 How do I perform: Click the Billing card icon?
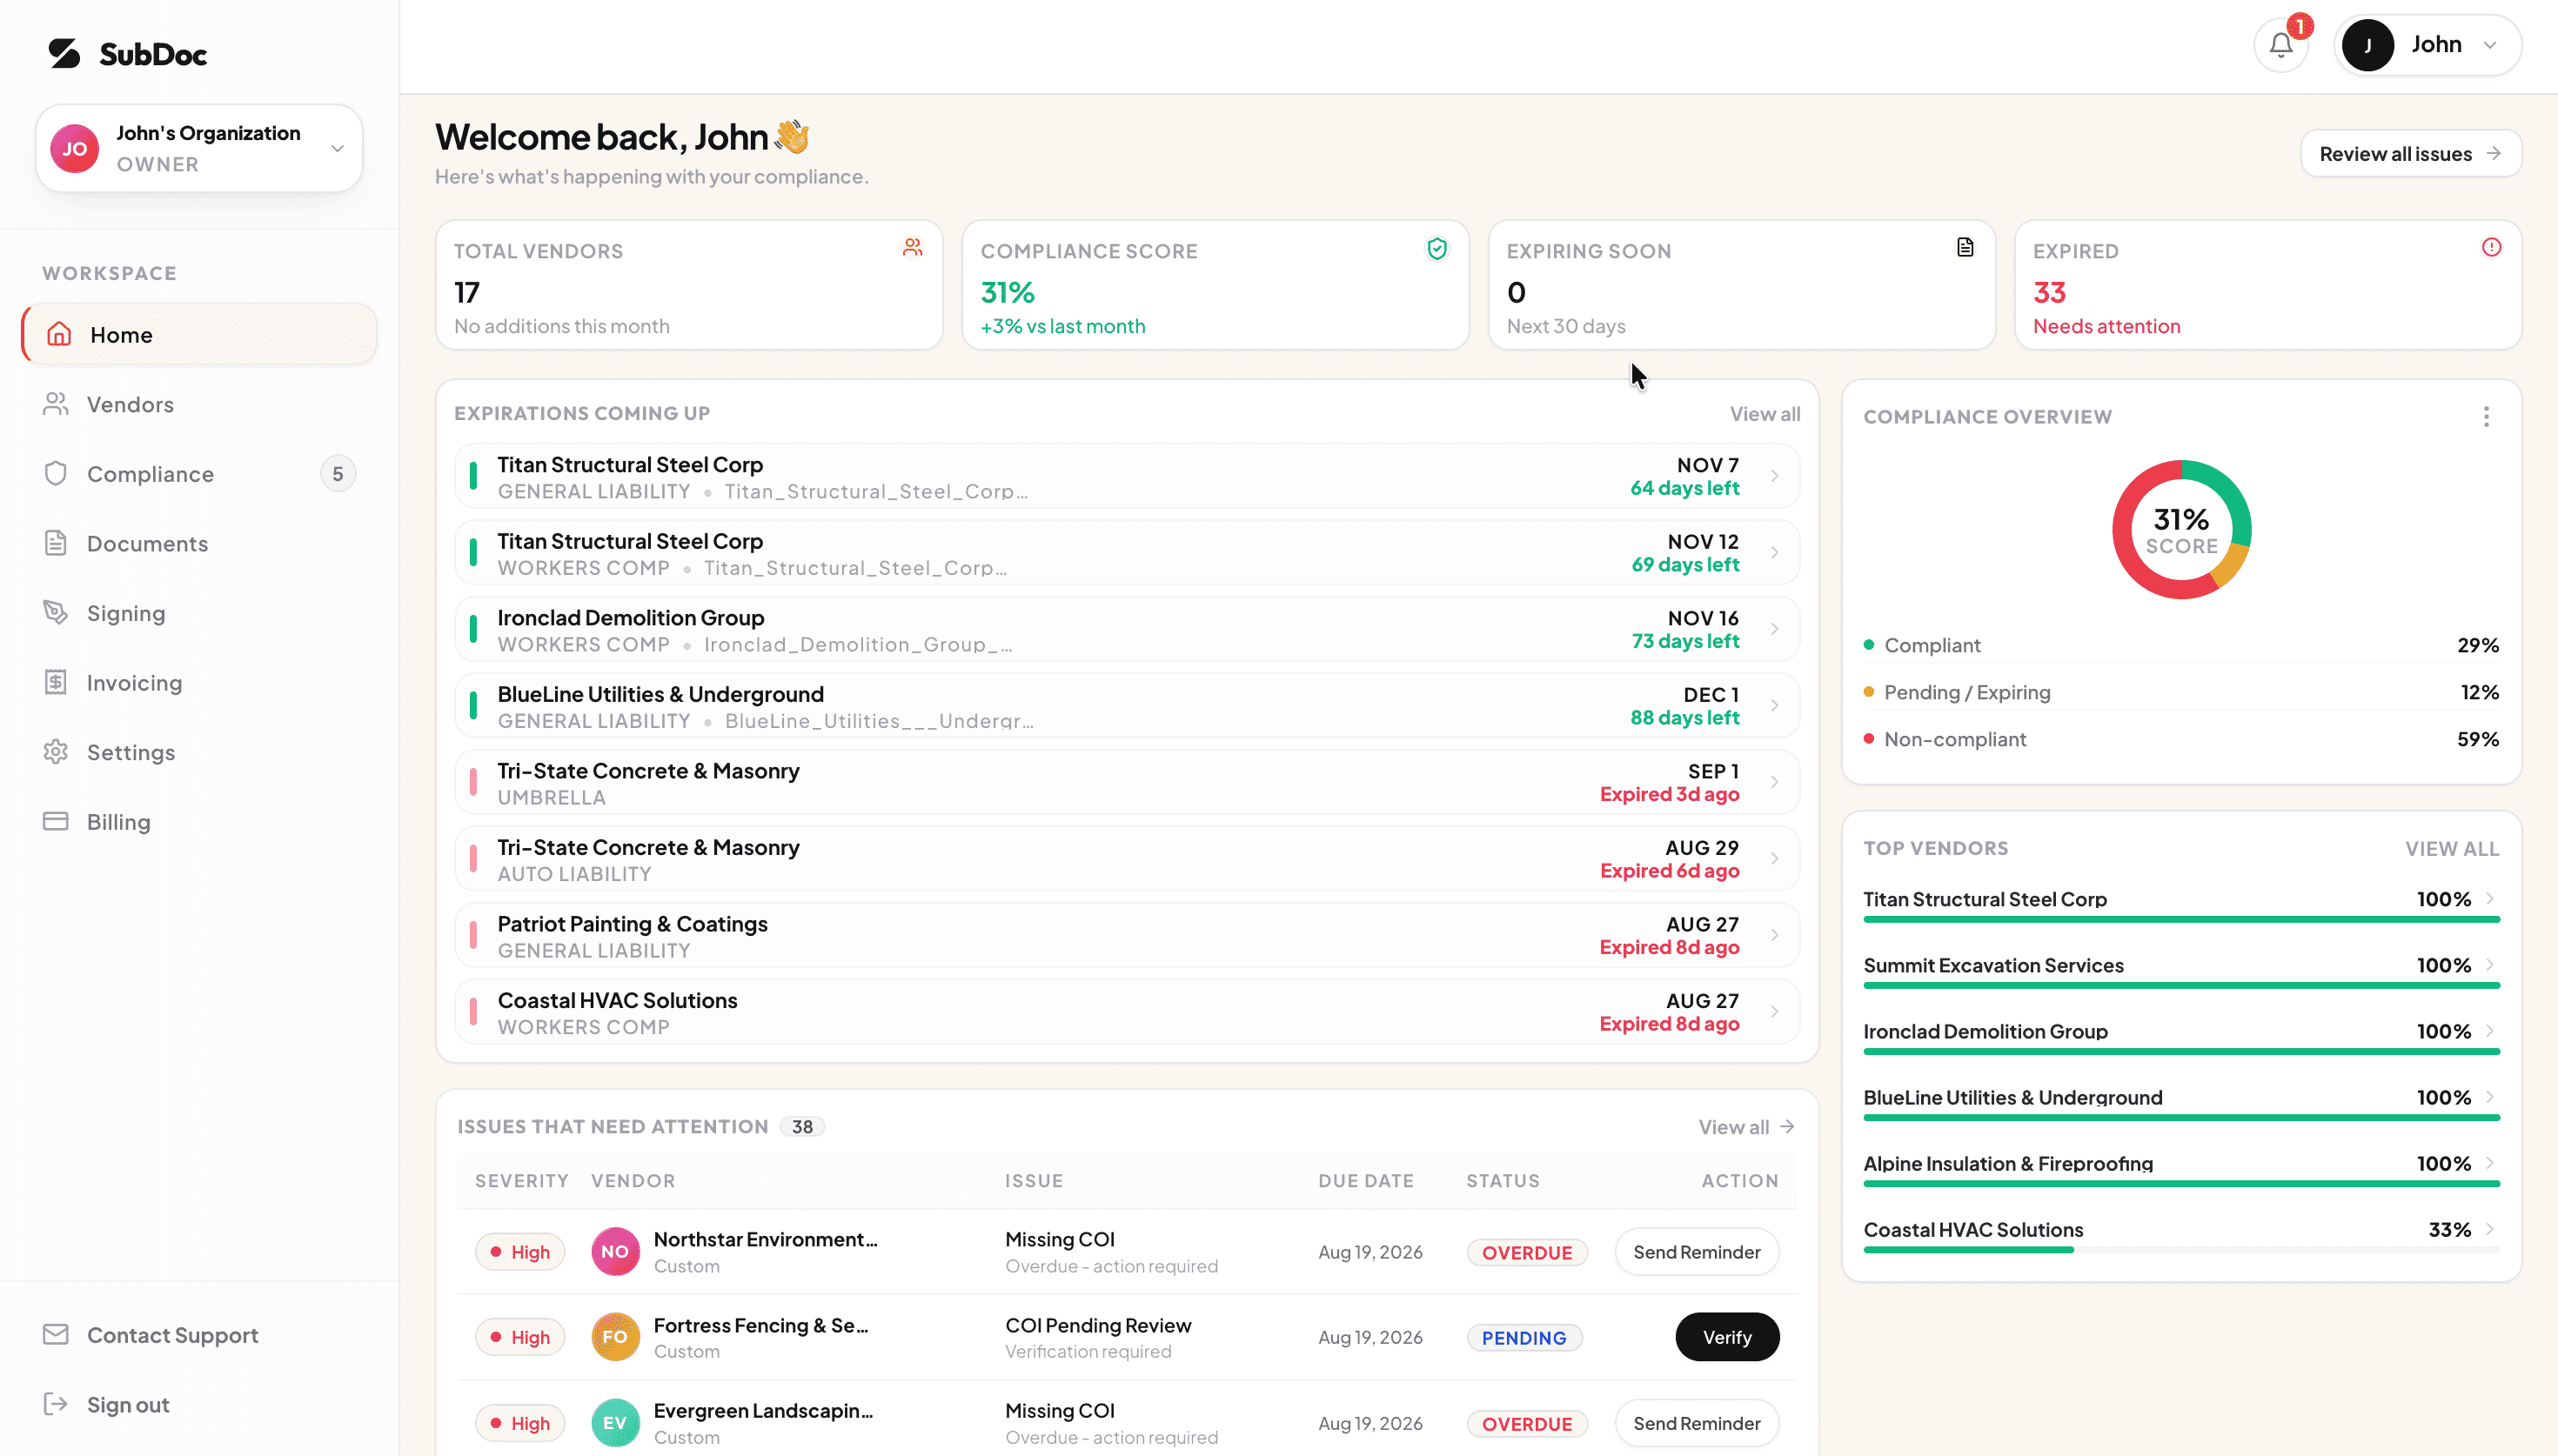56,821
